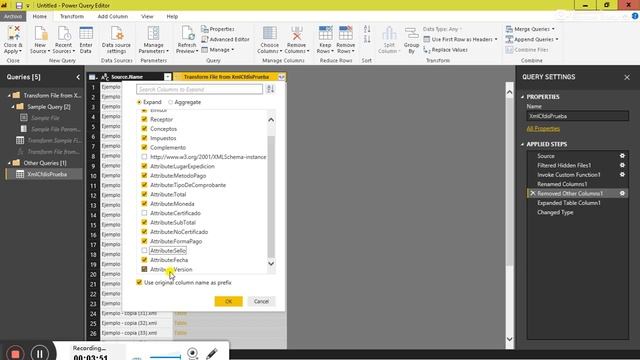
Task: Check the Attribute:Sello checkbox
Action: coord(144,251)
